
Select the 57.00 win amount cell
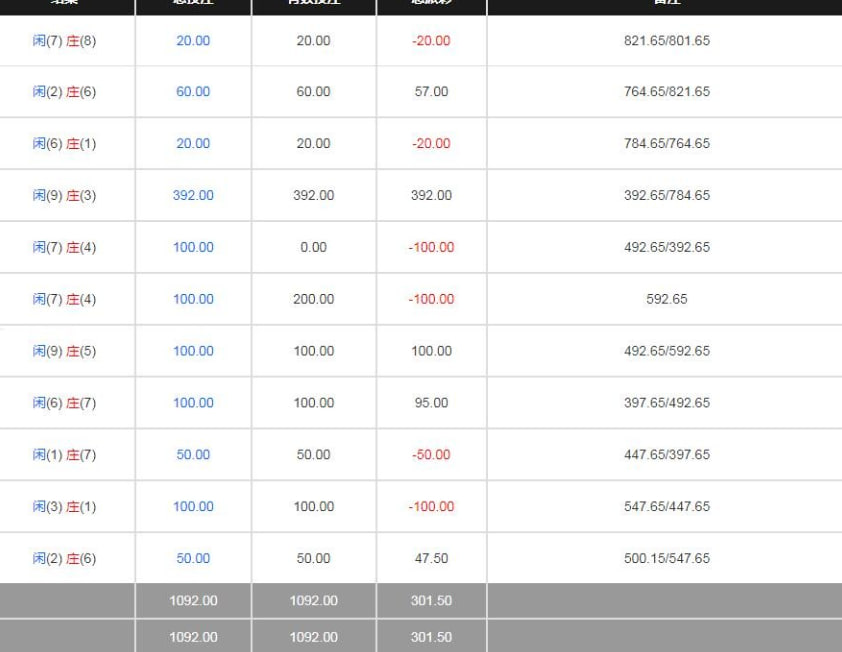(431, 92)
